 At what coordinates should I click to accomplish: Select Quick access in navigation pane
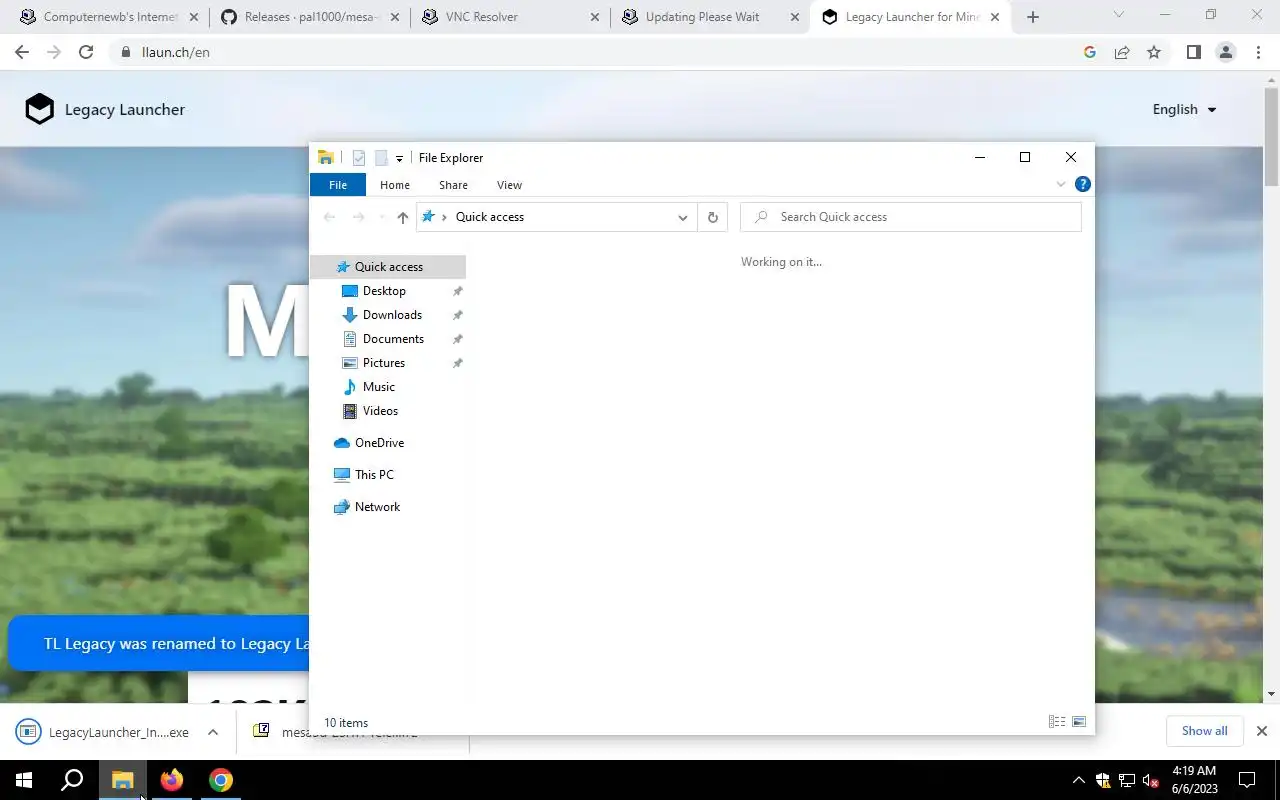point(389,267)
